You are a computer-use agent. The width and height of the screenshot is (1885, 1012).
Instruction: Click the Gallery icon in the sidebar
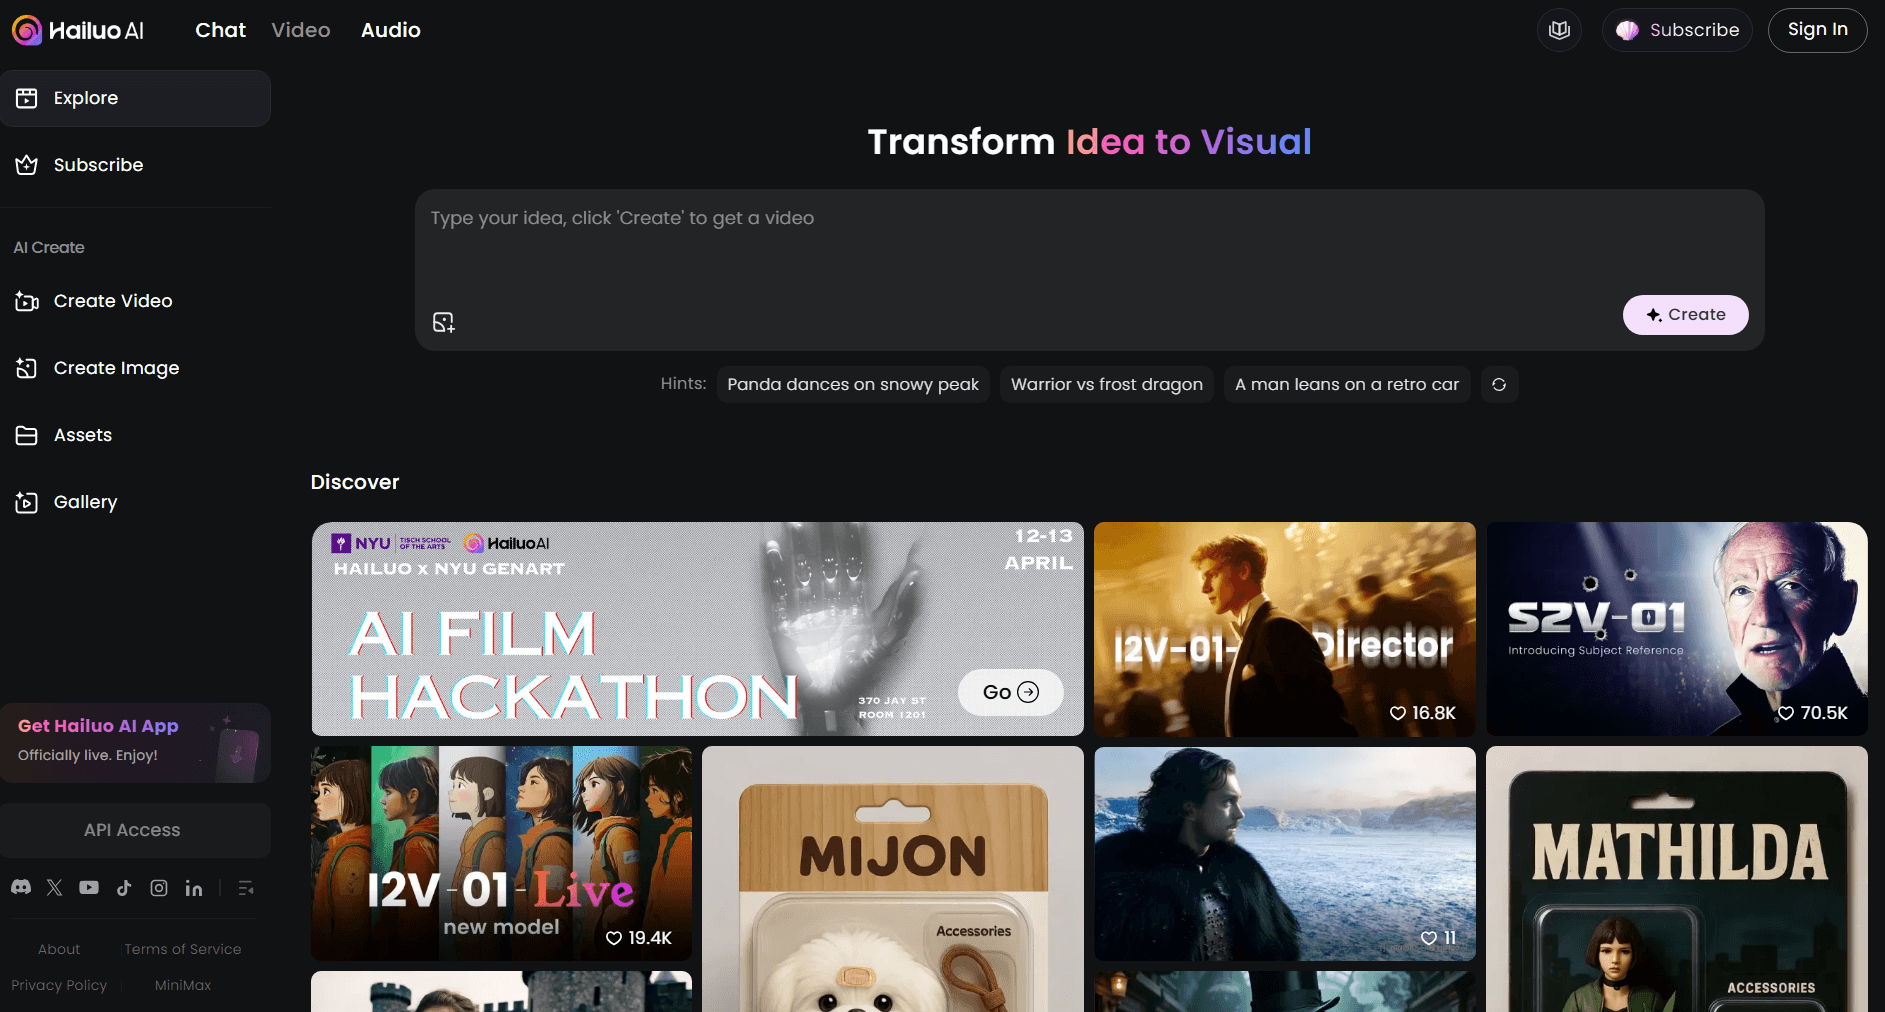[x=27, y=502]
